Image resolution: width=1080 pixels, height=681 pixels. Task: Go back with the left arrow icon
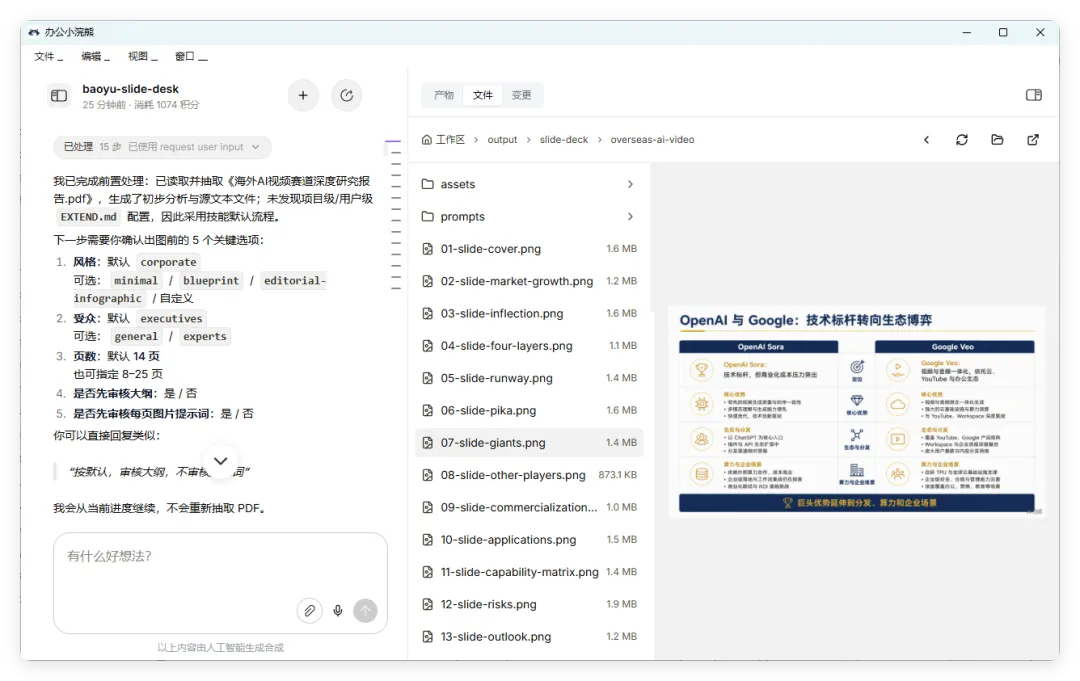[926, 140]
